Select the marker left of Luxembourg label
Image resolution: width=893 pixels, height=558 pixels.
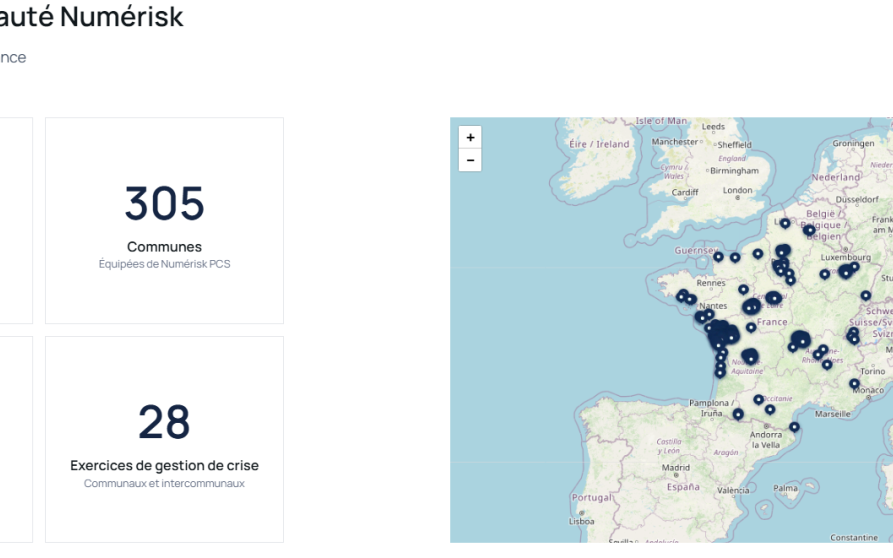tap(824, 274)
